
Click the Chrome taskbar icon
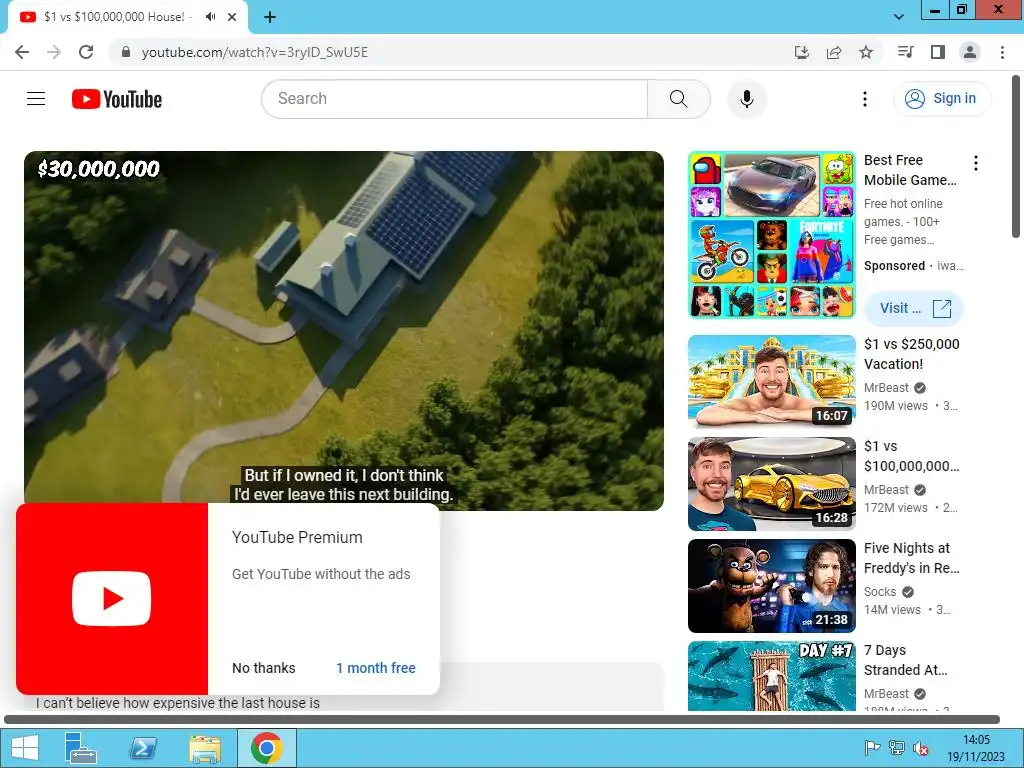pyautogui.click(x=266, y=748)
